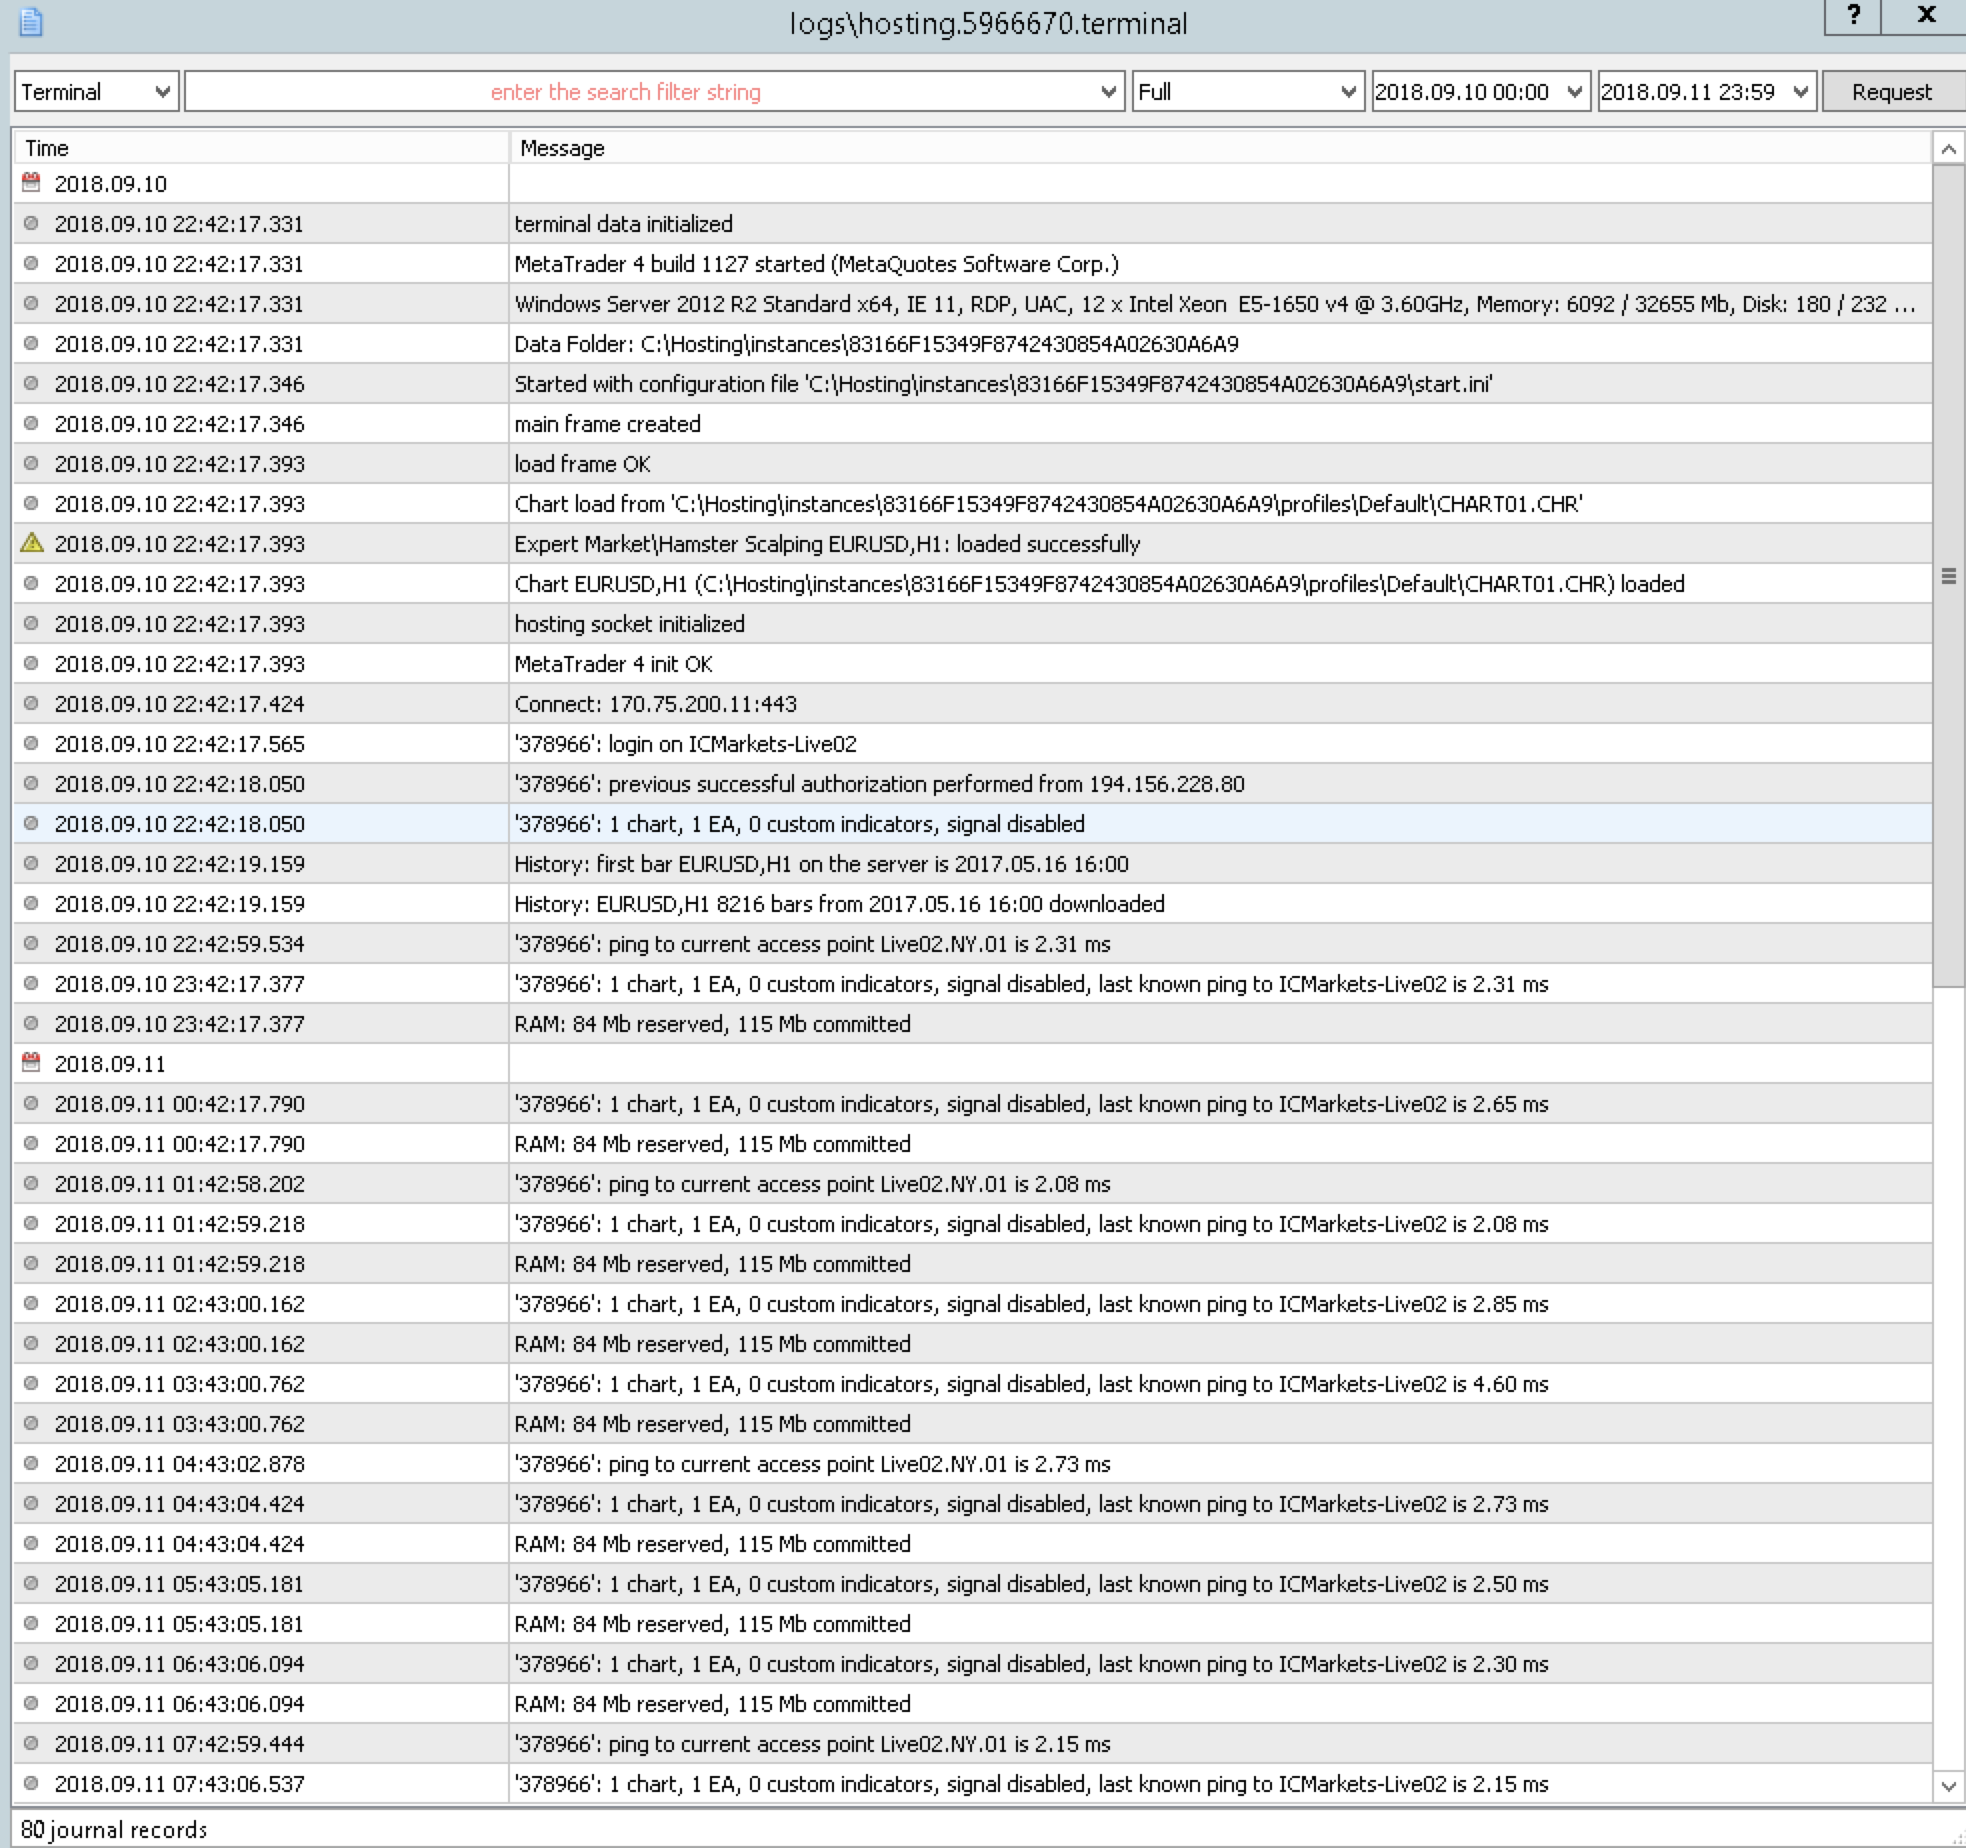Click the help question mark button
1966x1848 pixels.
1853,16
